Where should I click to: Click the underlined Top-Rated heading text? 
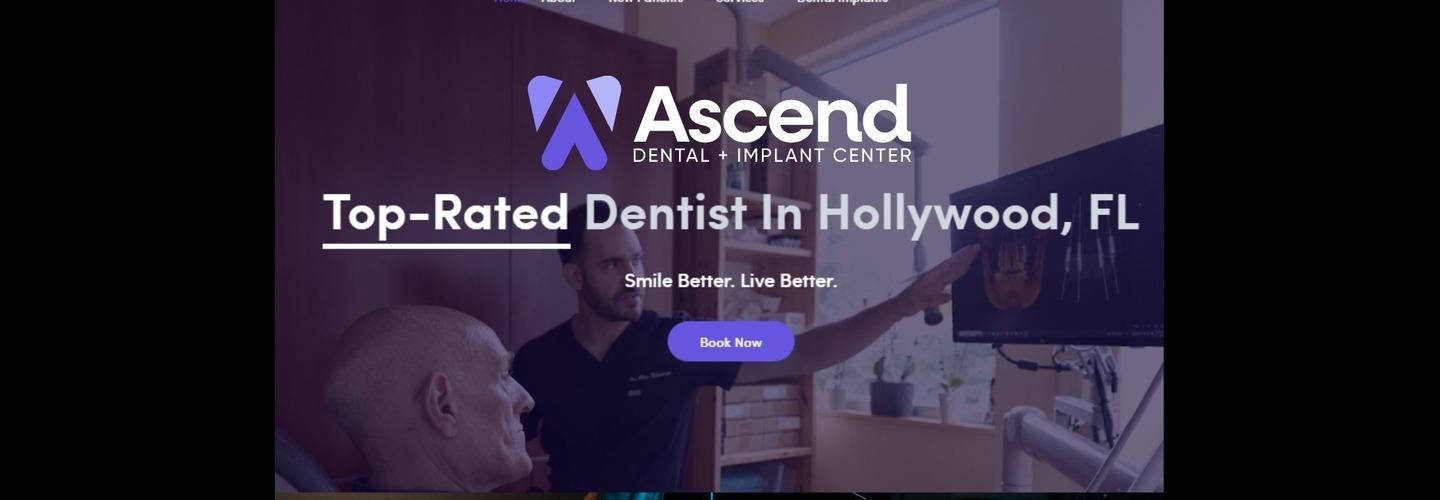click(446, 215)
